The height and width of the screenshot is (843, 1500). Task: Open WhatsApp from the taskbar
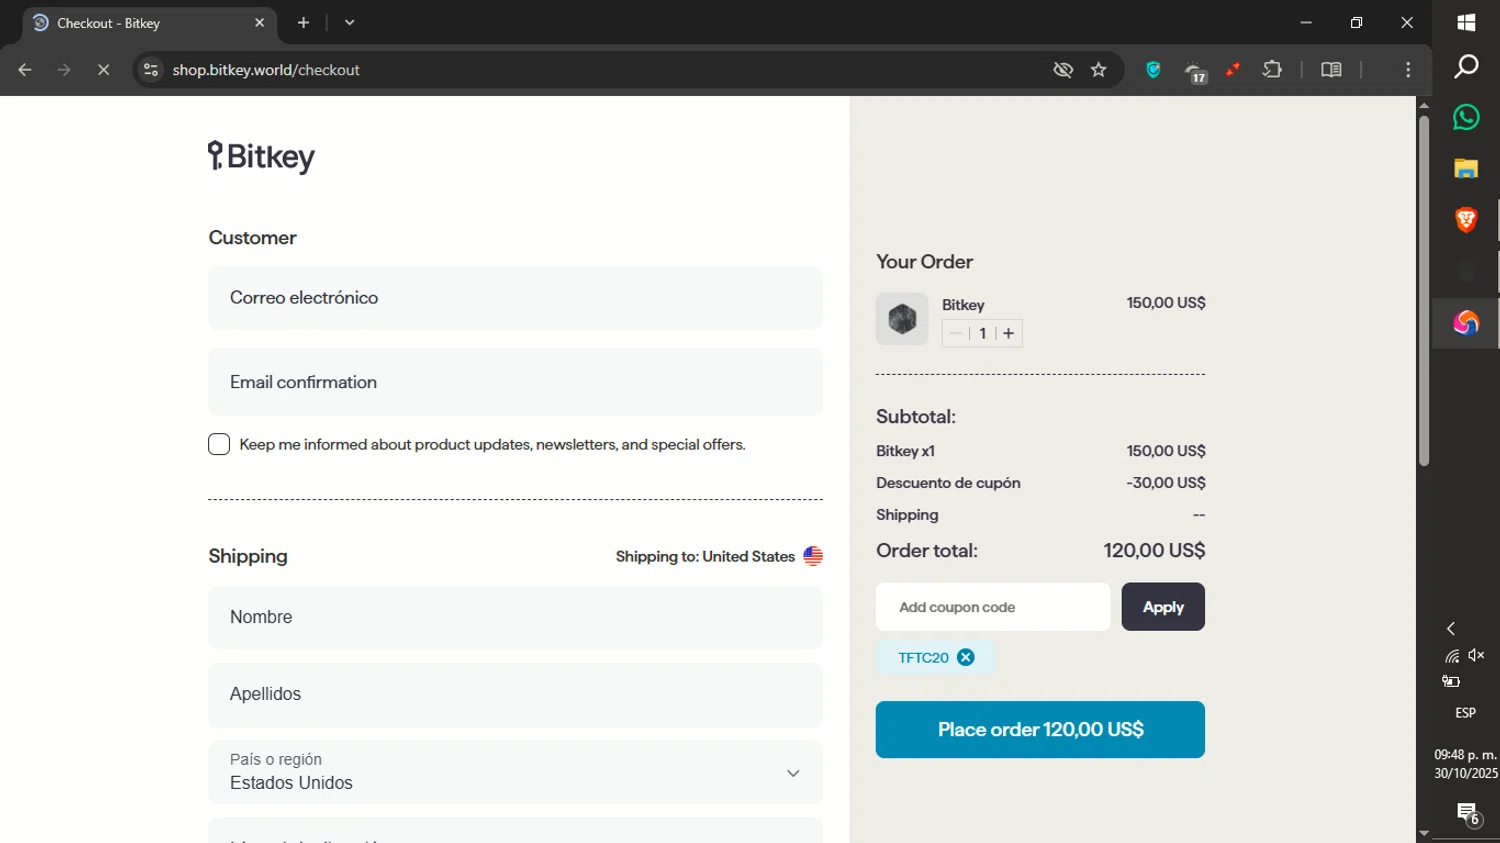pyautogui.click(x=1466, y=117)
